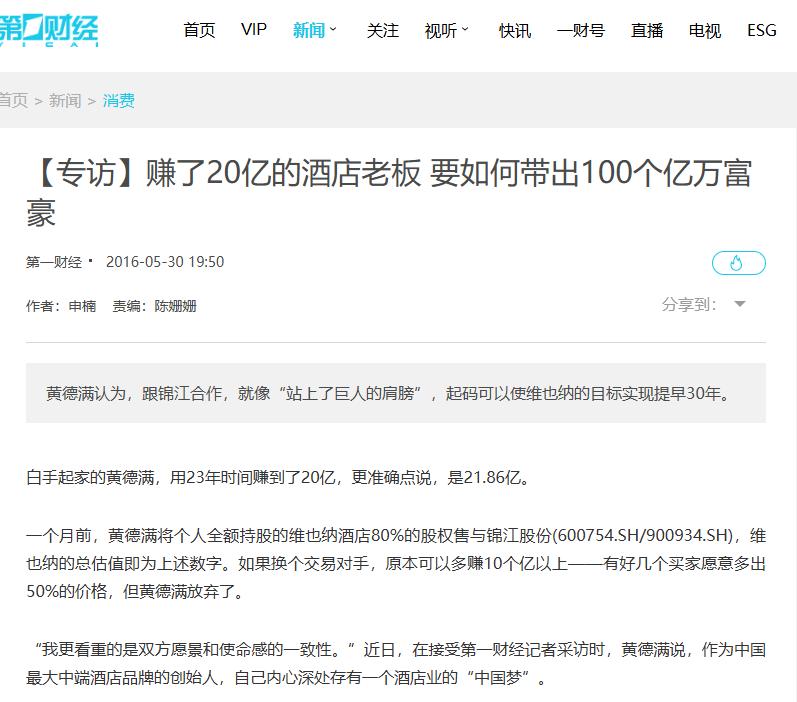Click the article headline about 酒店老板
This screenshot has width=797, height=702.
coord(389,192)
